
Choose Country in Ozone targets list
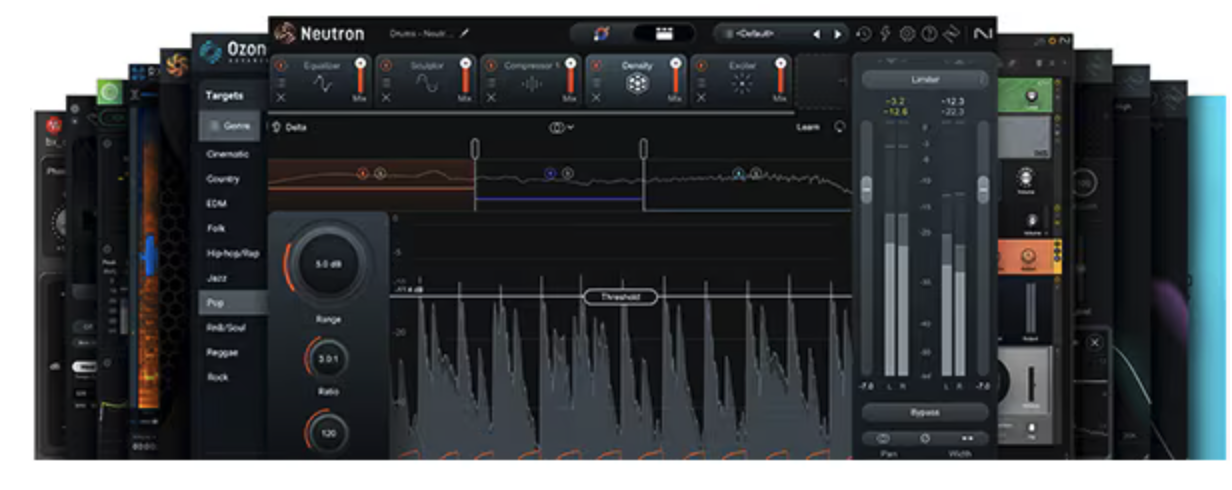pos(223,179)
